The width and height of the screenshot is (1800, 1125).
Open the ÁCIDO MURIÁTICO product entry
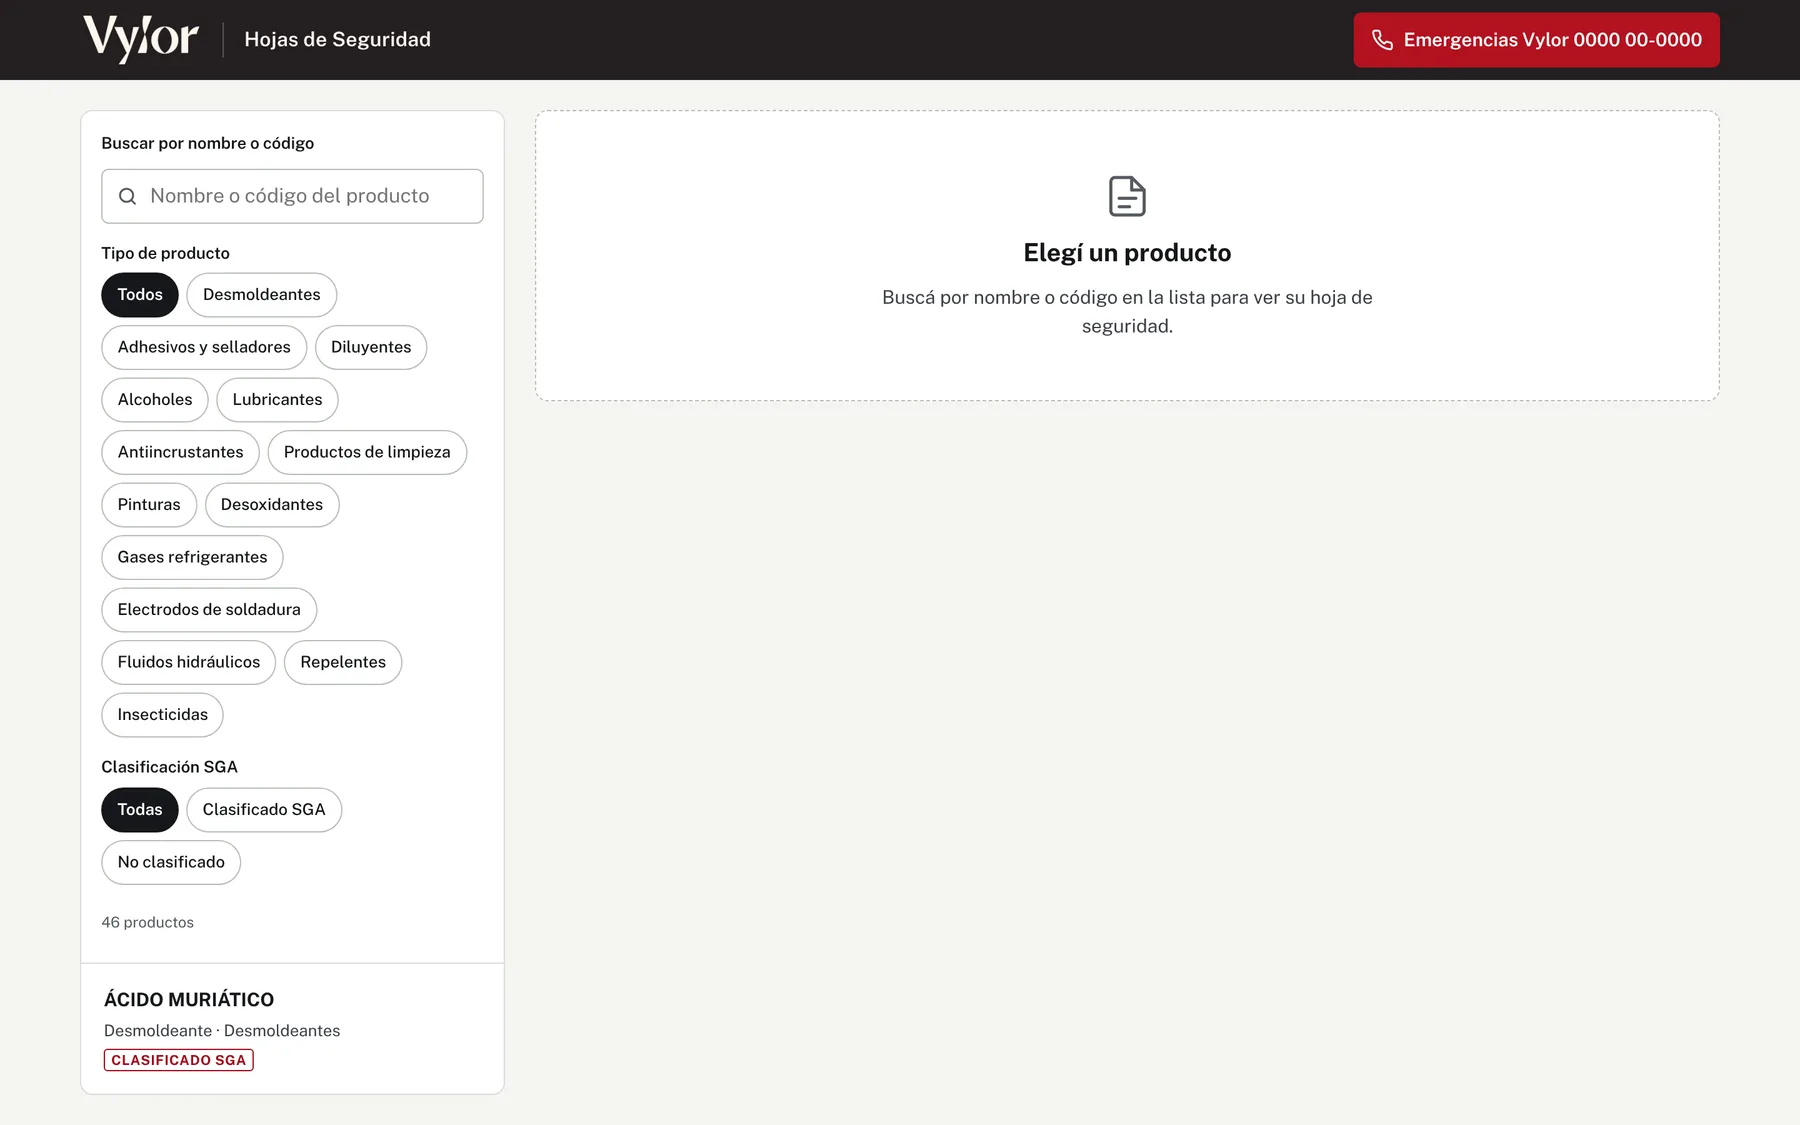(x=292, y=1029)
